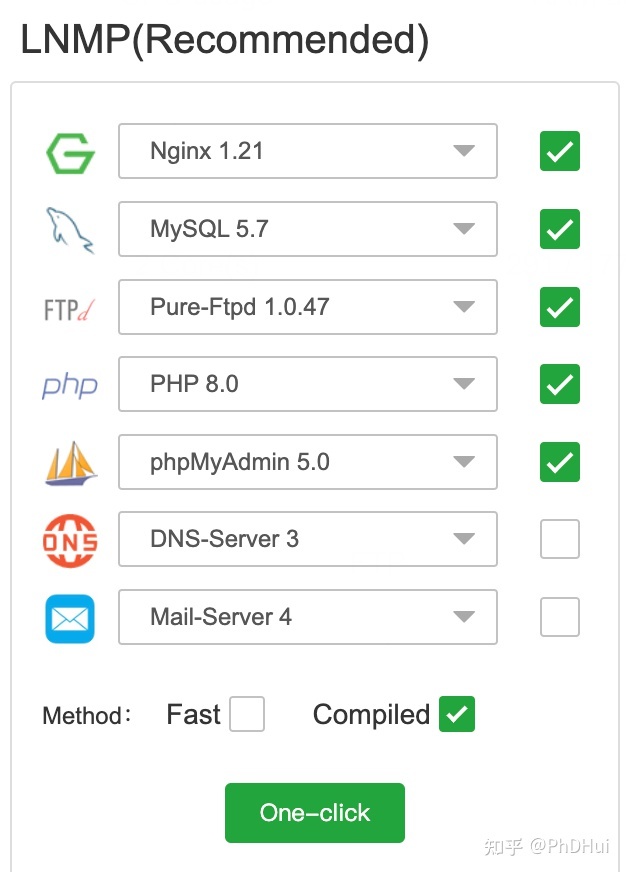626x872 pixels.
Task: Toggle the Compiled method checkbox
Action: [x=457, y=714]
